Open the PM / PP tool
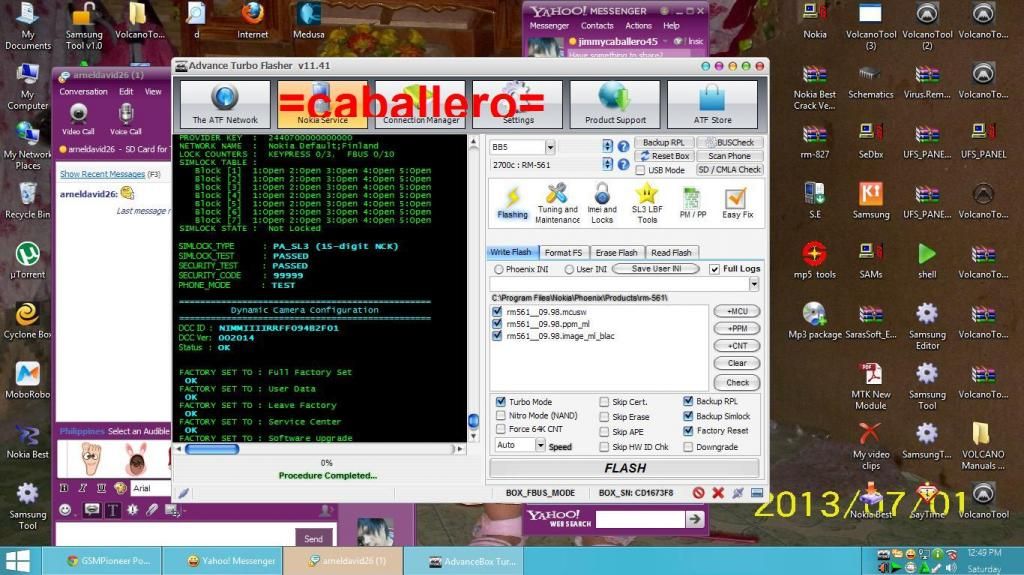Image resolution: width=1024 pixels, height=575 pixels. (693, 201)
